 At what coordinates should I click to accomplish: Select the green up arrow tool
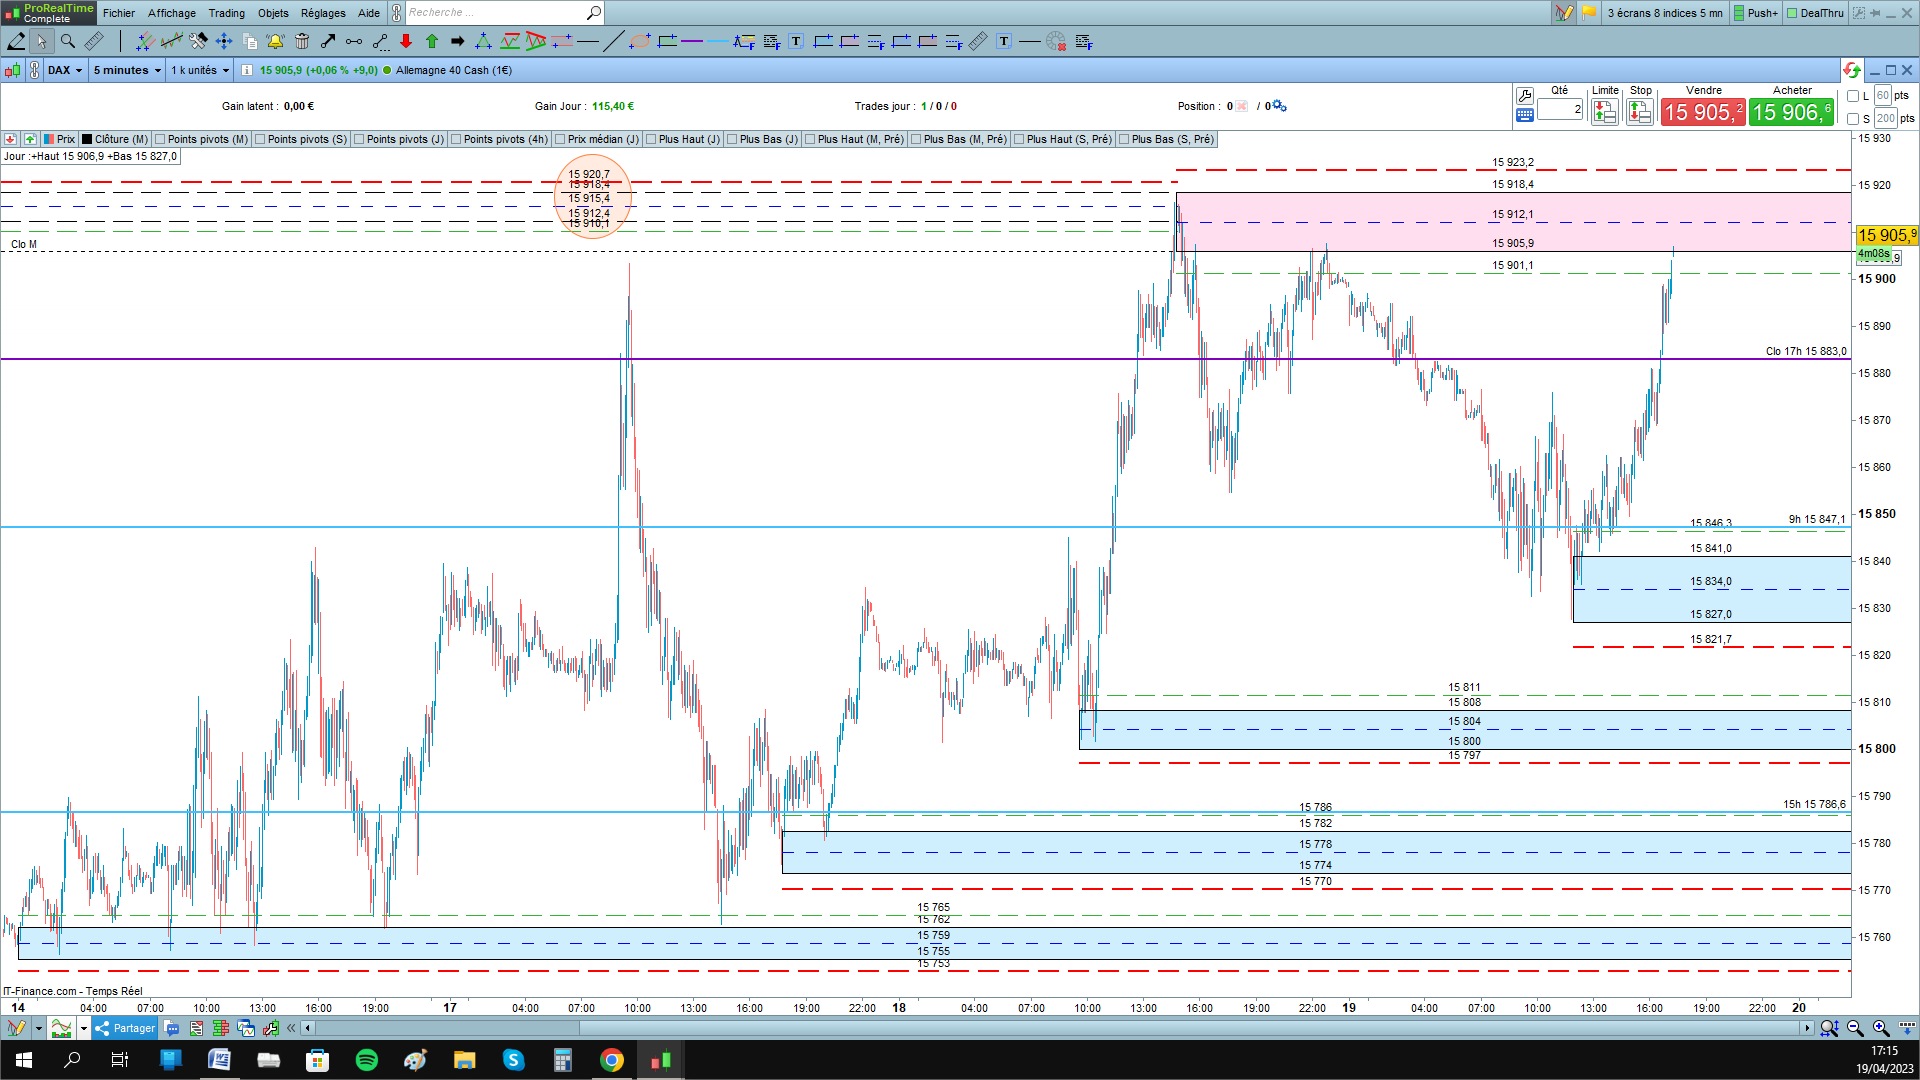[432, 41]
